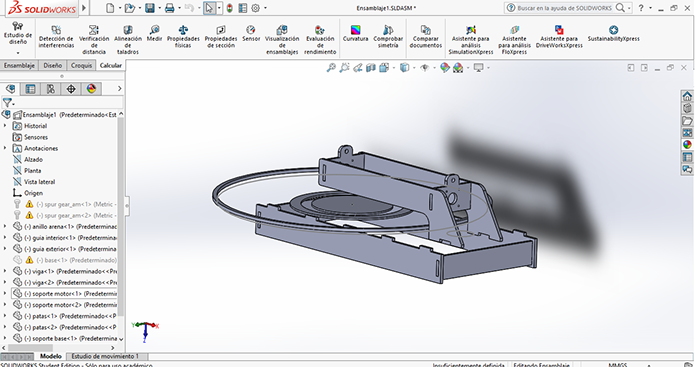Launch Asistente para DriveWorksXpress

pyautogui.click(x=559, y=36)
